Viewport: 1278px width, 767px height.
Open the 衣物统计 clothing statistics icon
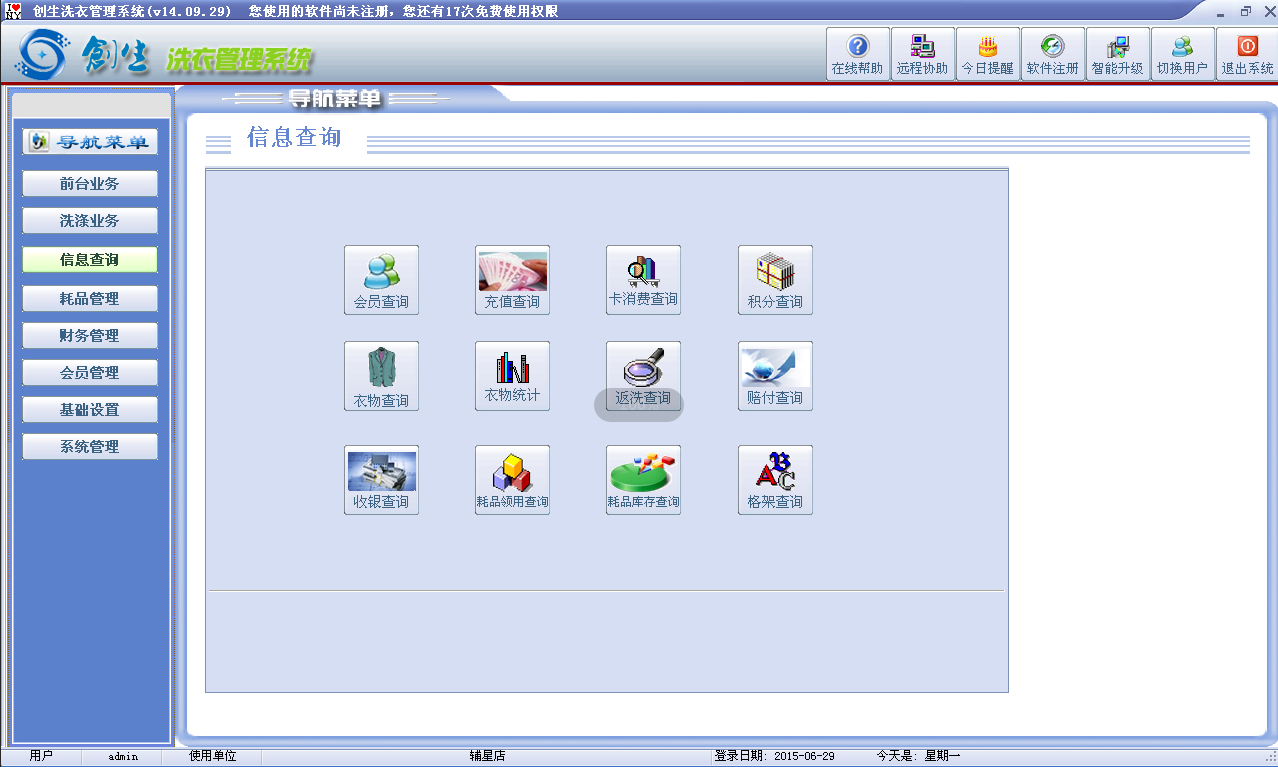point(512,376)
